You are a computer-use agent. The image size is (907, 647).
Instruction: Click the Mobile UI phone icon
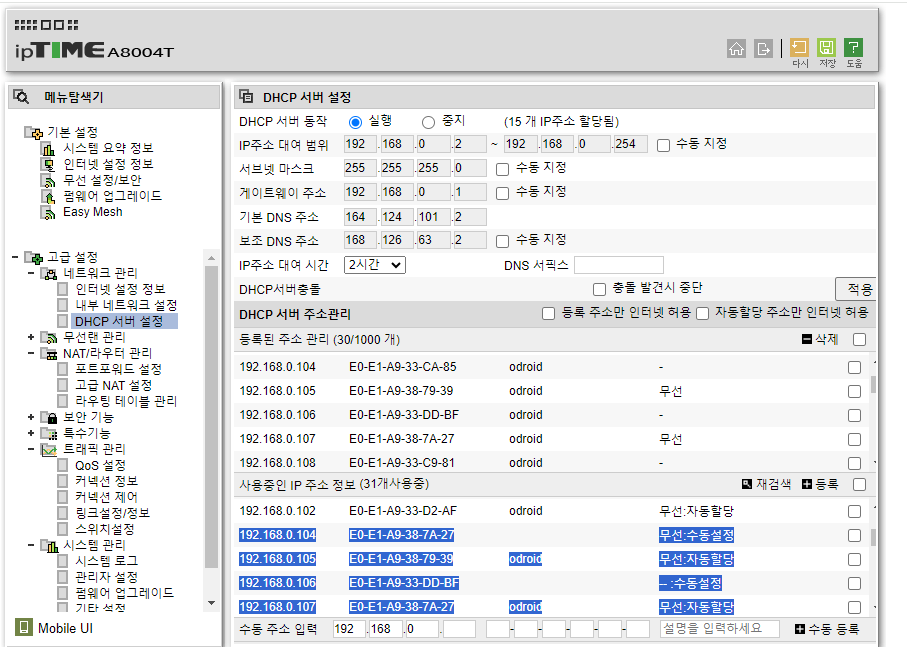tap(23, 627)
